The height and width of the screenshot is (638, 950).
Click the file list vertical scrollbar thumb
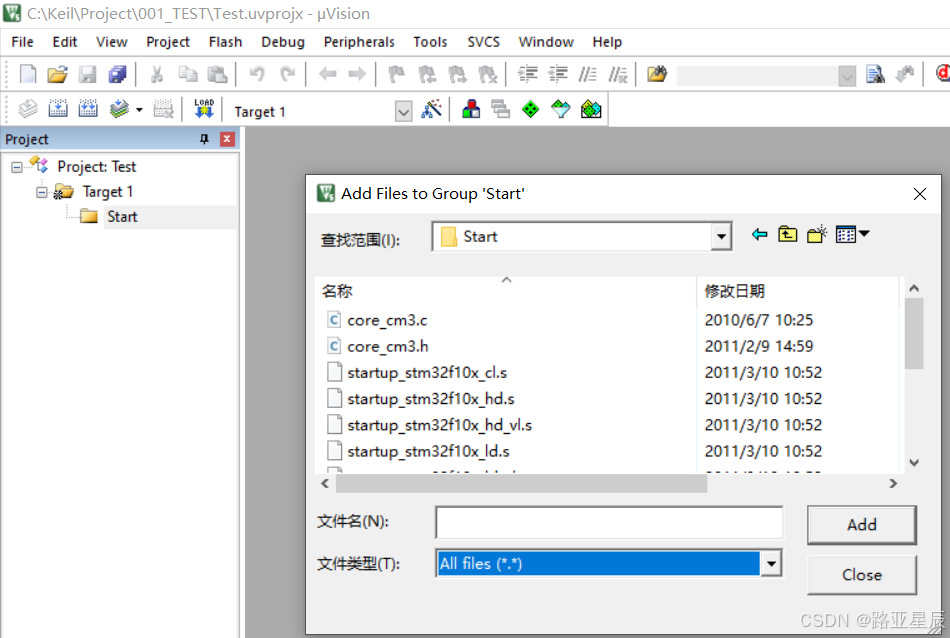pyautogui.click(x=914, y=333)
